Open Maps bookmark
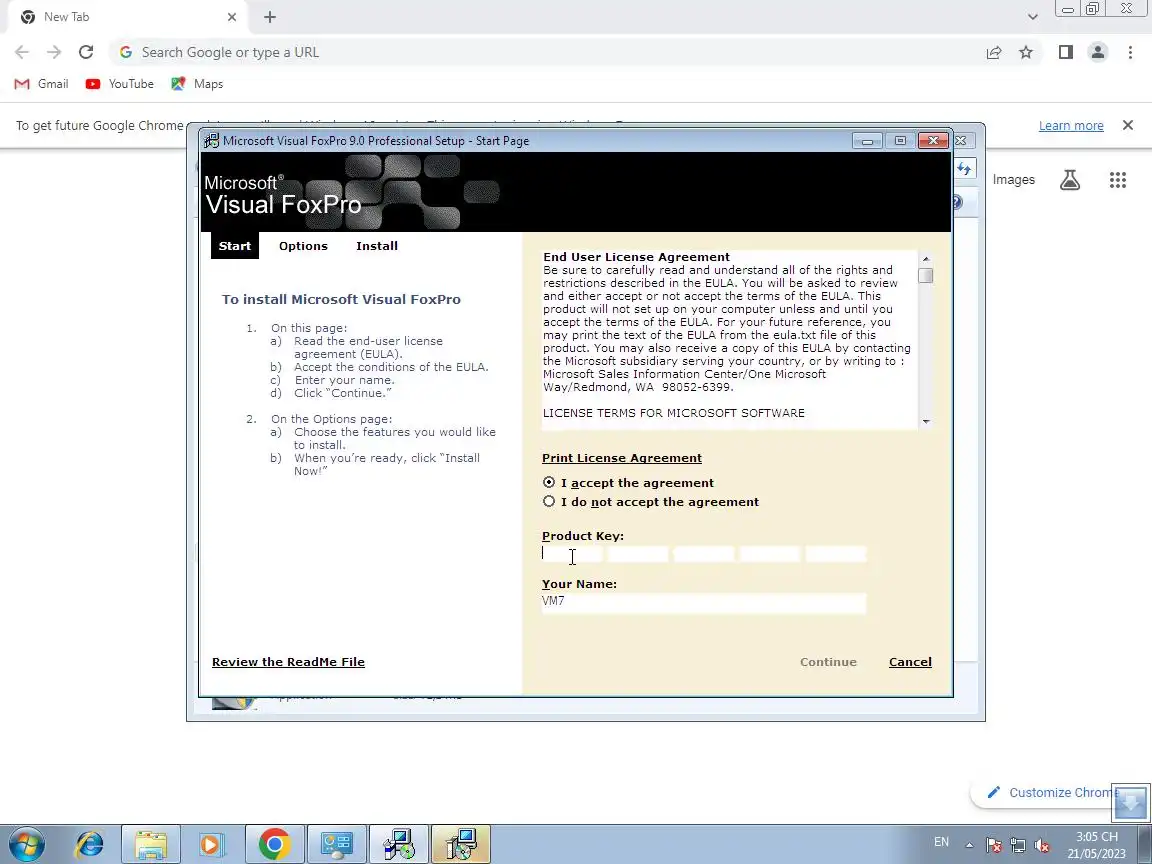Viewport: 1152px width, 864px height. coord(197,84)
